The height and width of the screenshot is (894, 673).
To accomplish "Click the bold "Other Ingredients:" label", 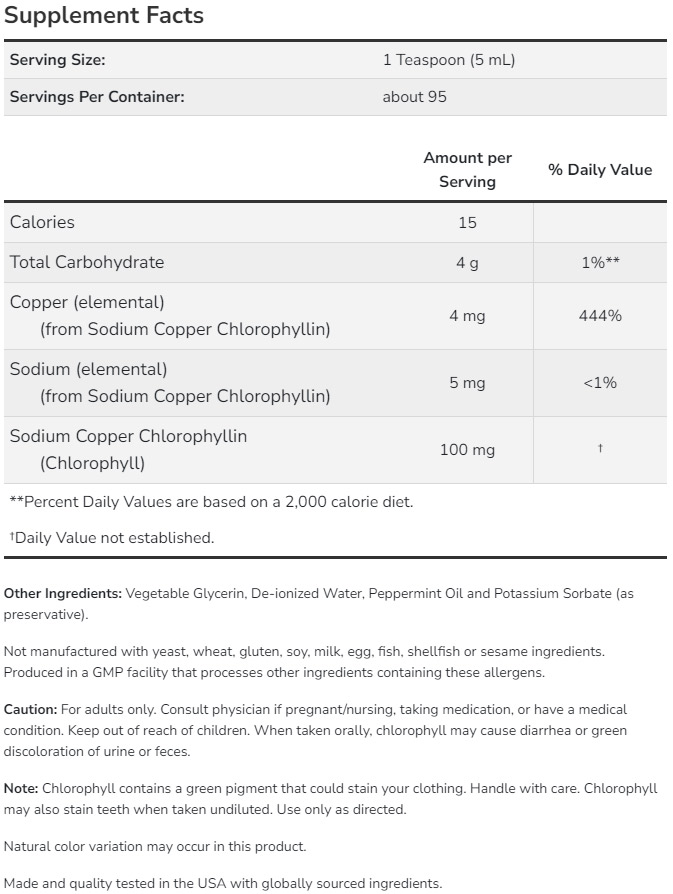I will click(x=63, y=594).
